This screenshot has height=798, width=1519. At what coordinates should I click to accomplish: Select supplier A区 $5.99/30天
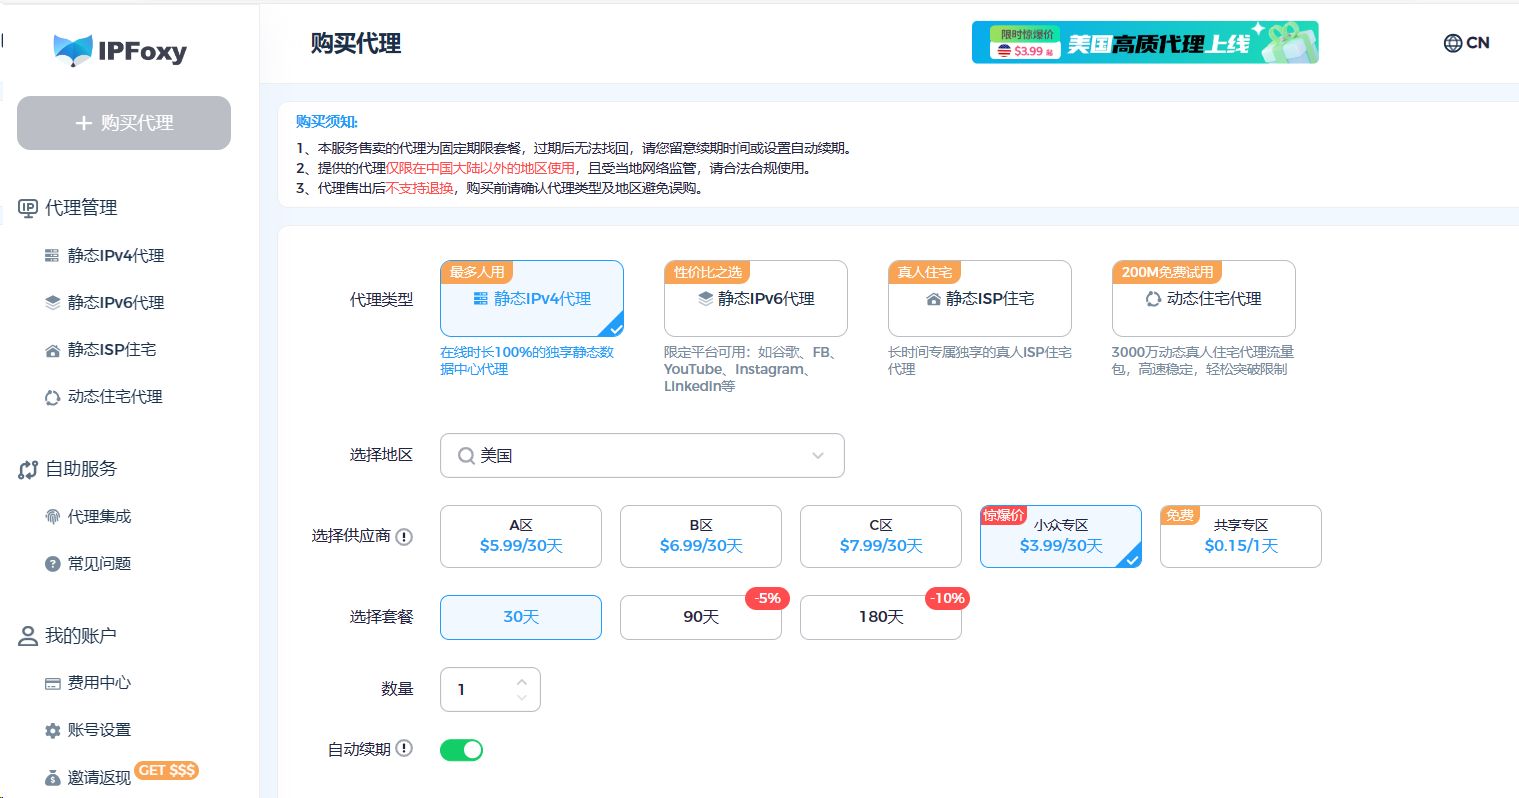pos(521,536)
